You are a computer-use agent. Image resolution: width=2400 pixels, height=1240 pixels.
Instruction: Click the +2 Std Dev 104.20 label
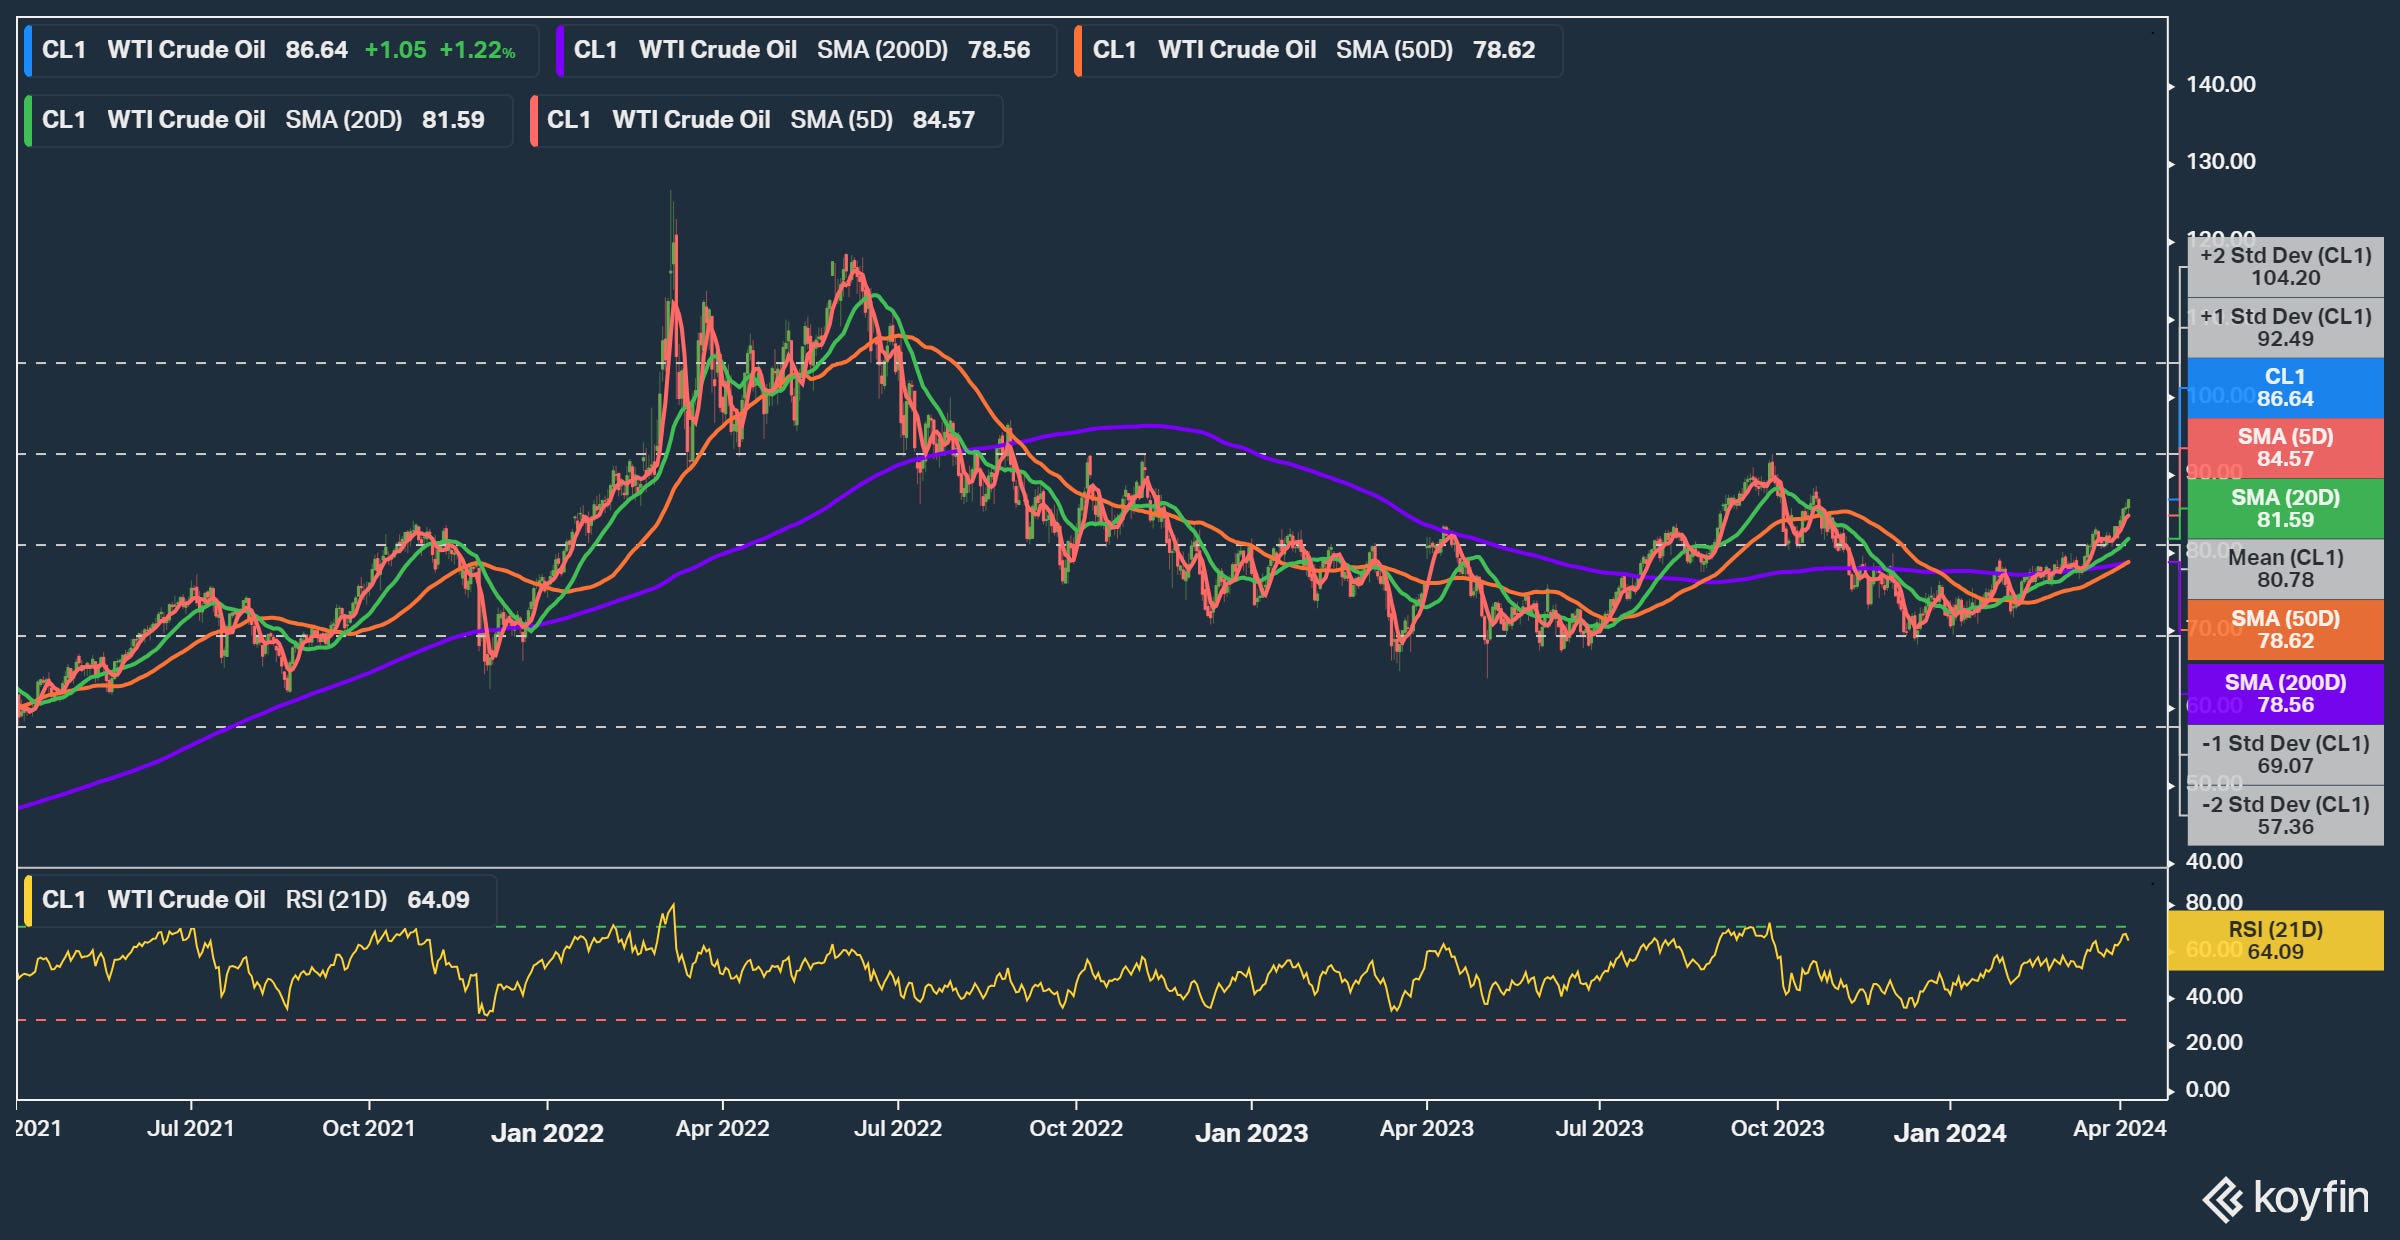point(2285,267)
